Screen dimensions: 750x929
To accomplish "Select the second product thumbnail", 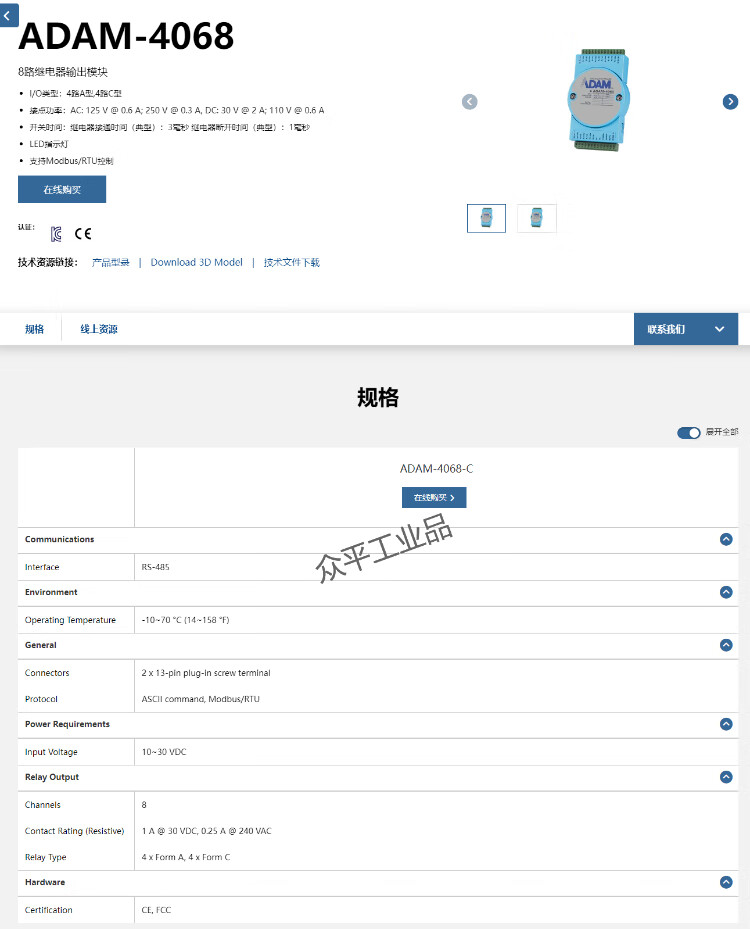I will [x=537, y=218].
